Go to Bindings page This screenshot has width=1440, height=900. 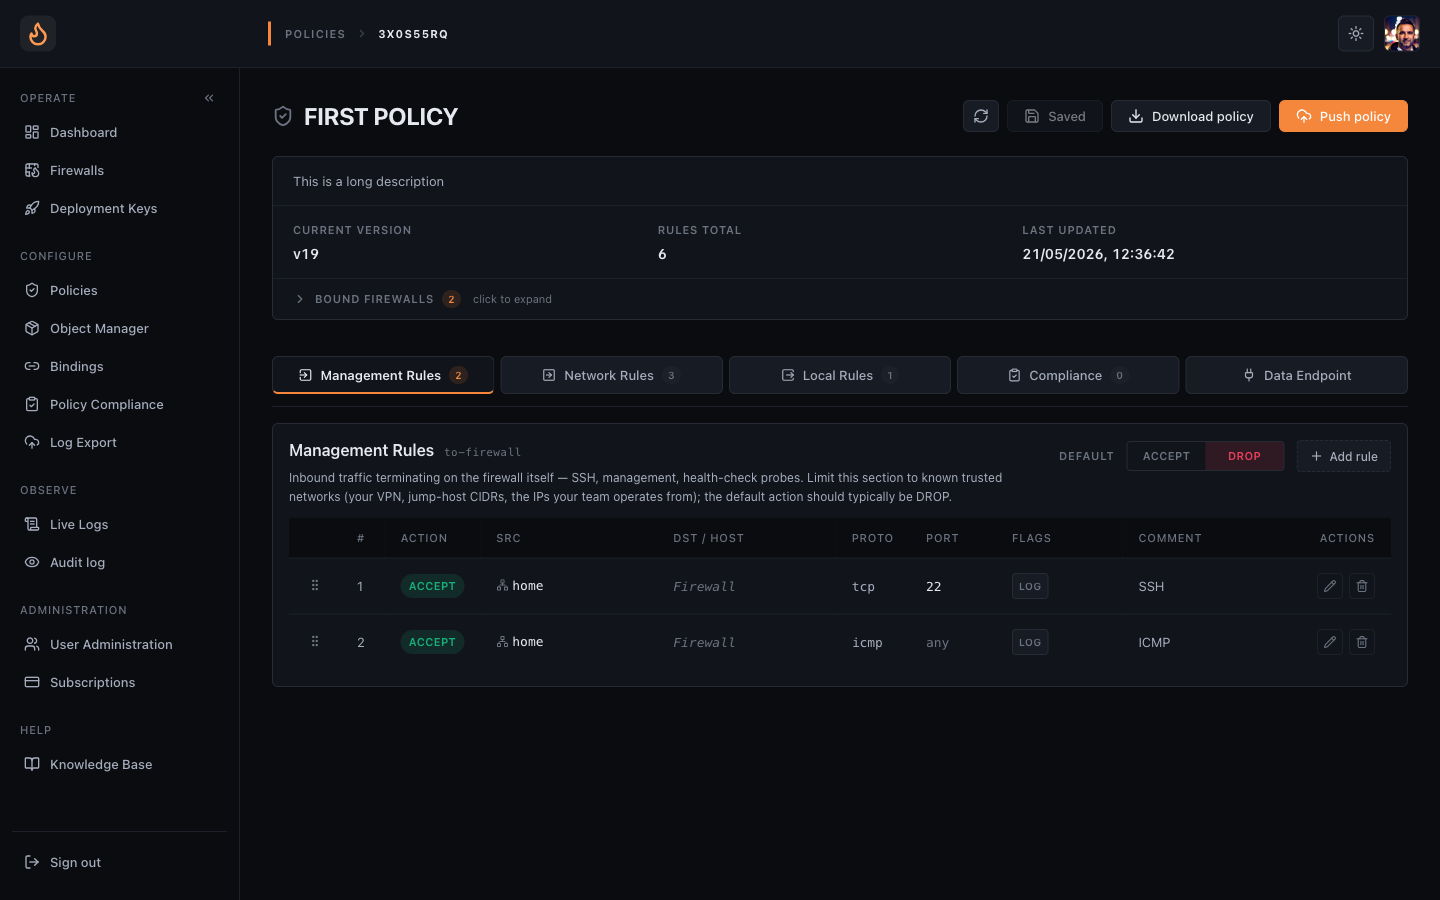(x=119, y=366)
